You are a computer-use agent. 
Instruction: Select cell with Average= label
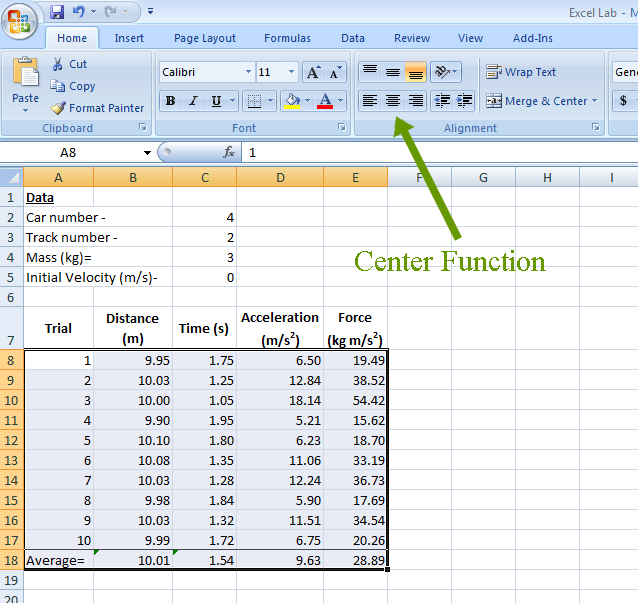click(59, 560)
